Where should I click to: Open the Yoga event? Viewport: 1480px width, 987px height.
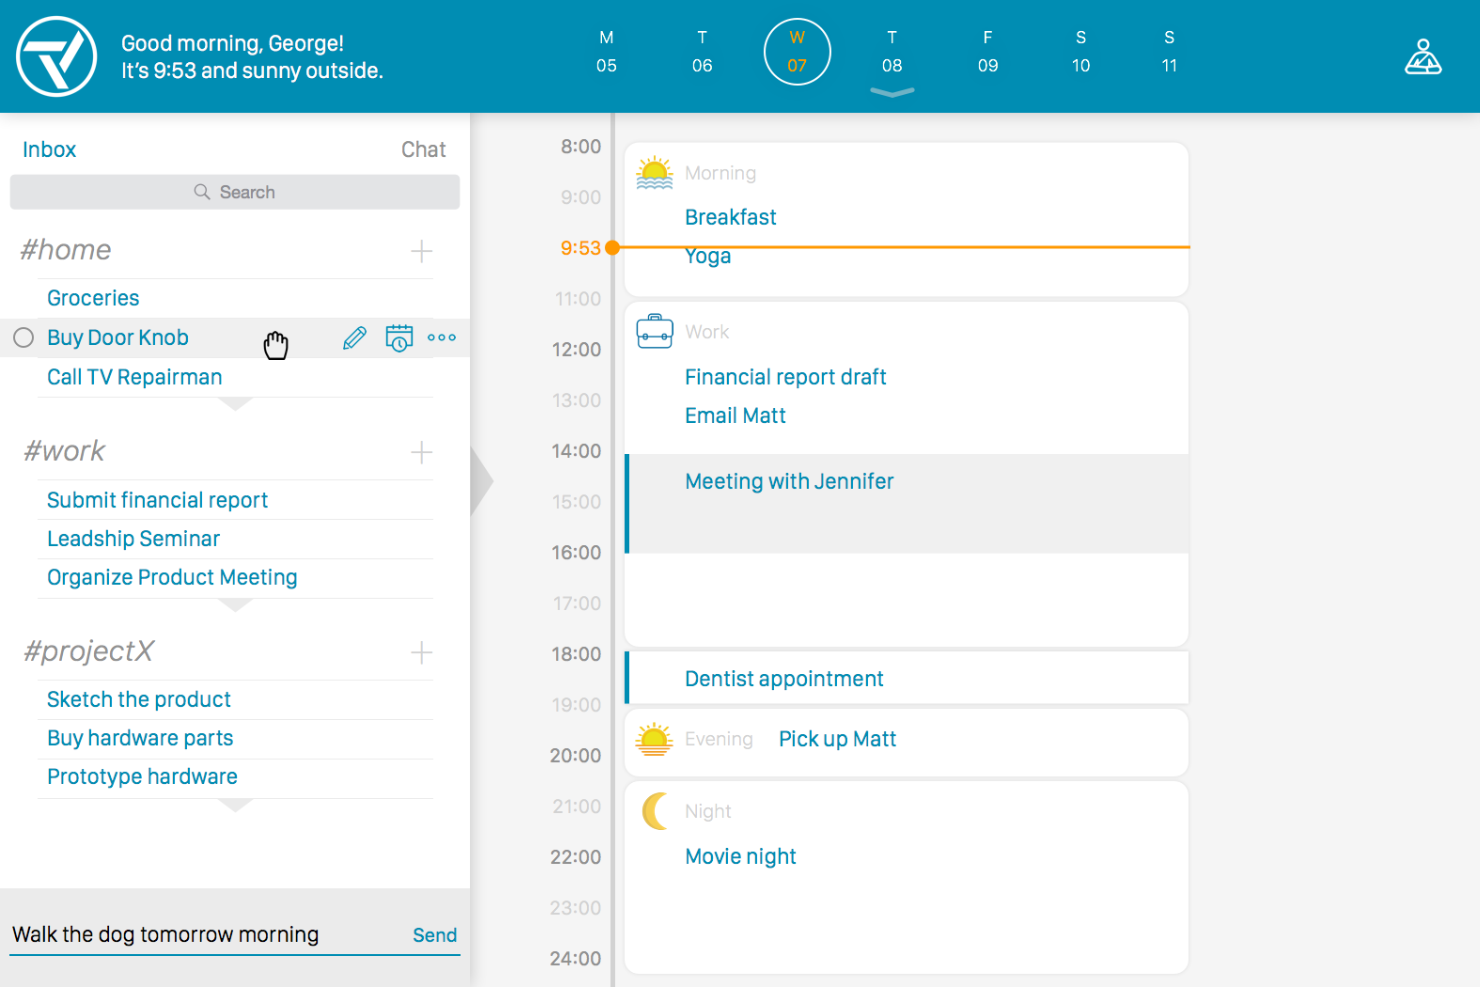pos(708,256)
